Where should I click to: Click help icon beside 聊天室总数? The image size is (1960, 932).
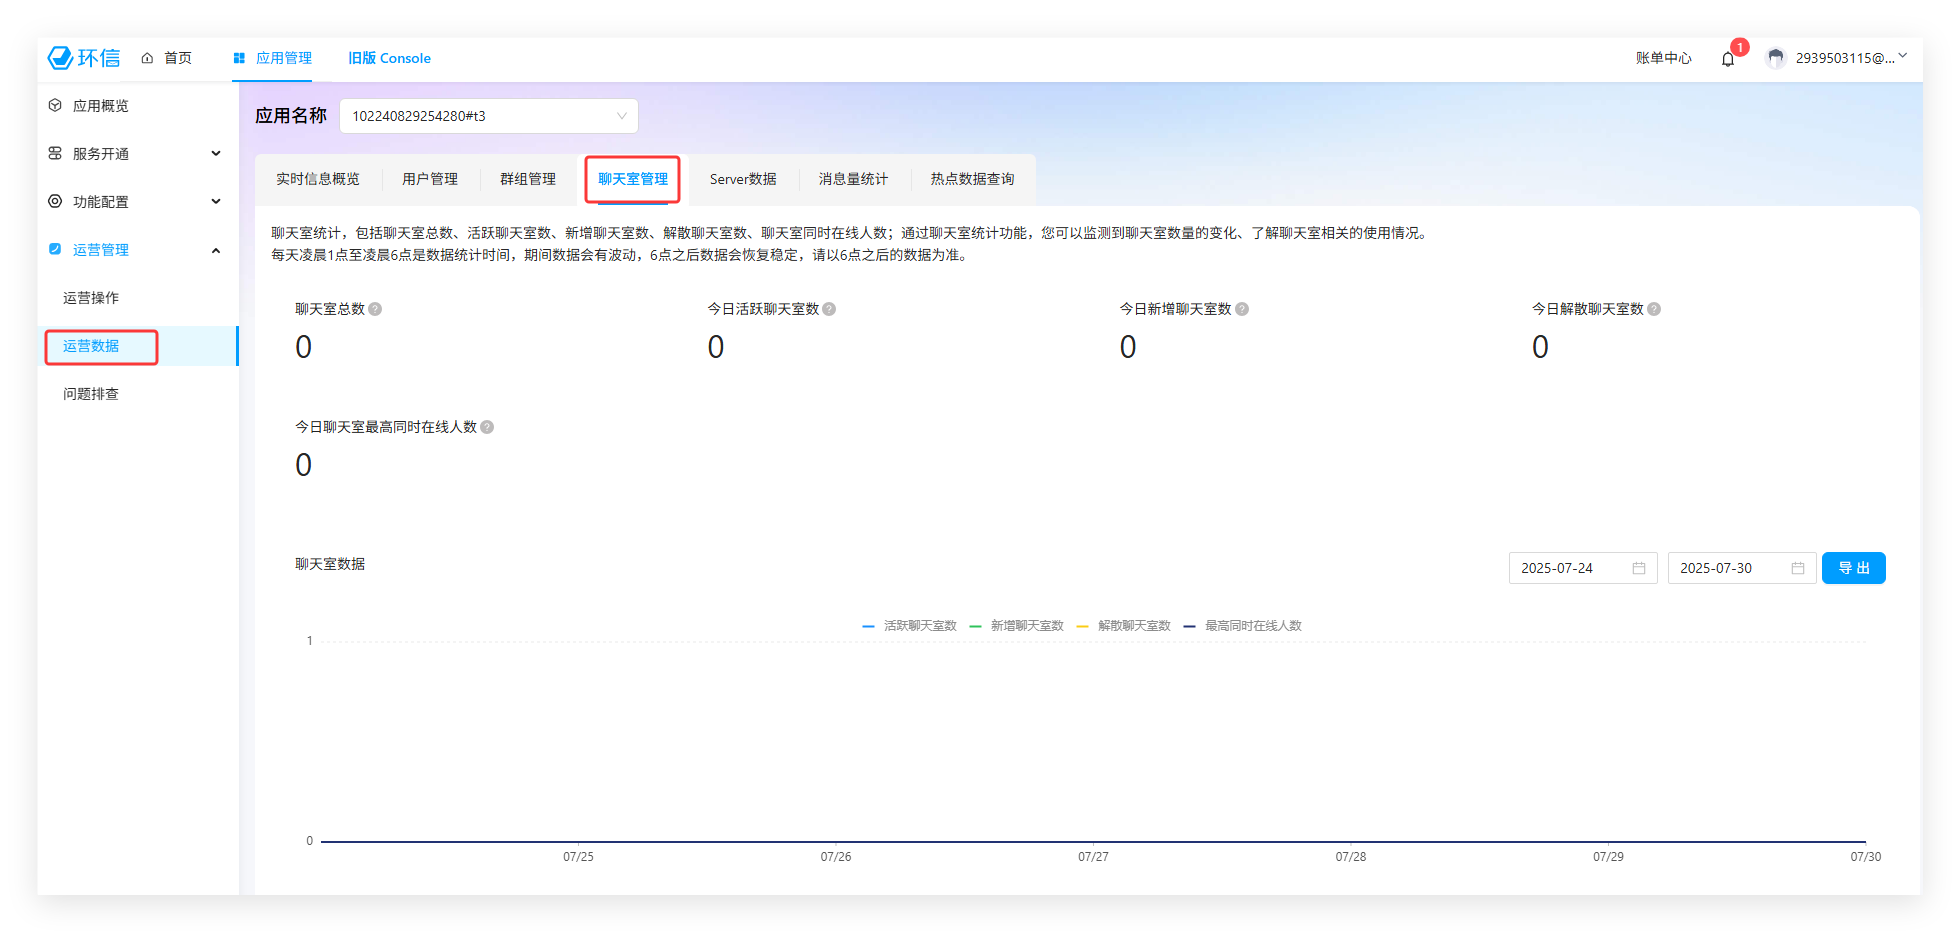click(x=375, y=309)
